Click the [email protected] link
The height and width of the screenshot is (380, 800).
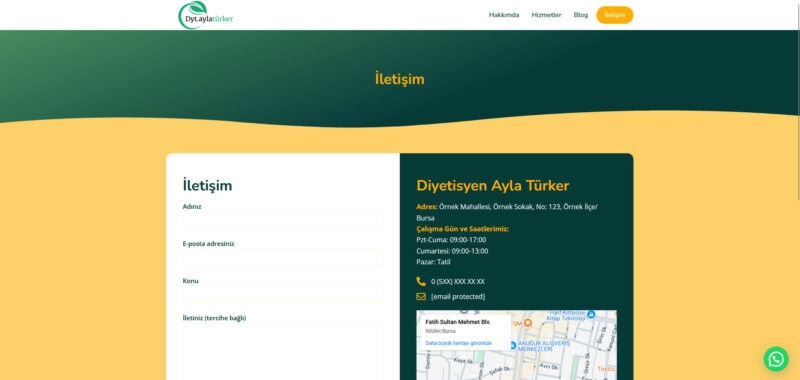(x=458, y=296)
